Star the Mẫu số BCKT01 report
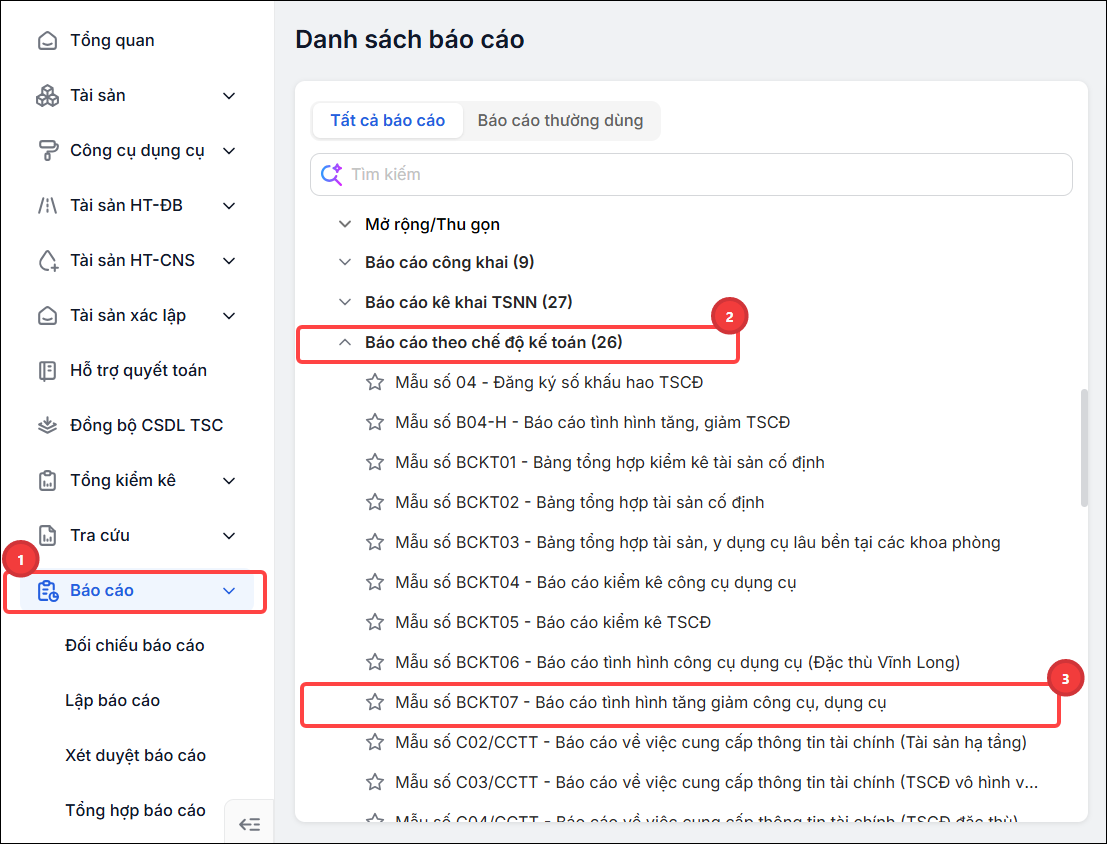 point(375,462)
